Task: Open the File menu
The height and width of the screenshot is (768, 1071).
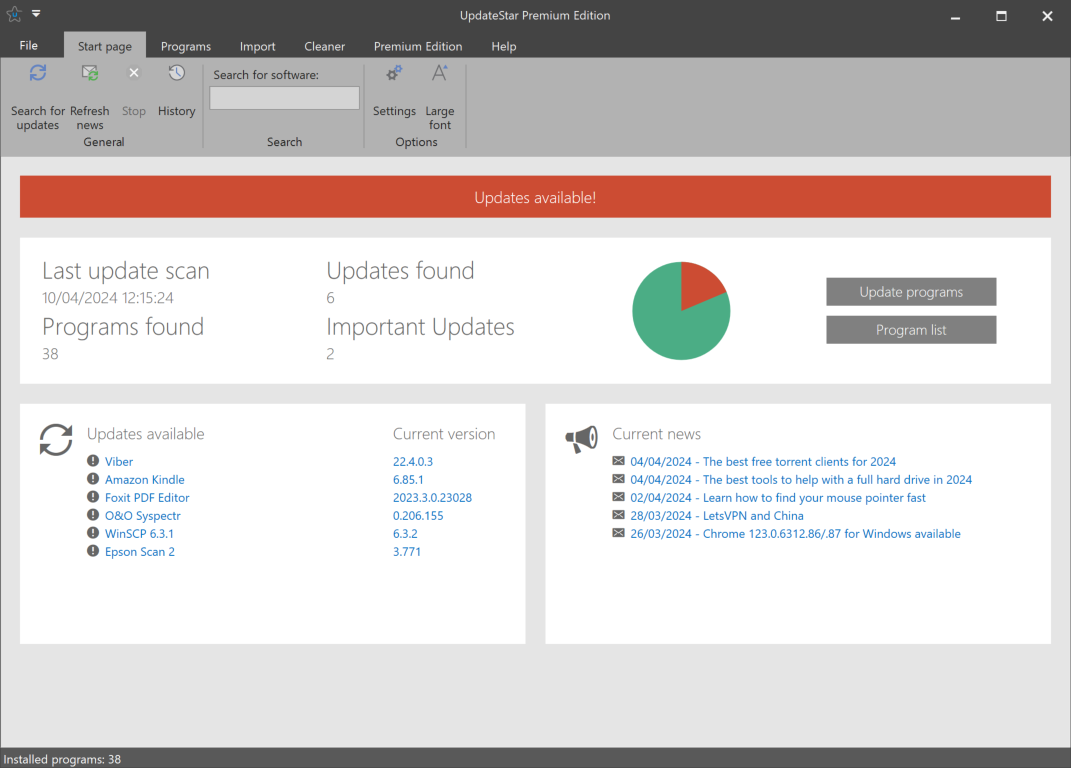Action: click(29, 46)
